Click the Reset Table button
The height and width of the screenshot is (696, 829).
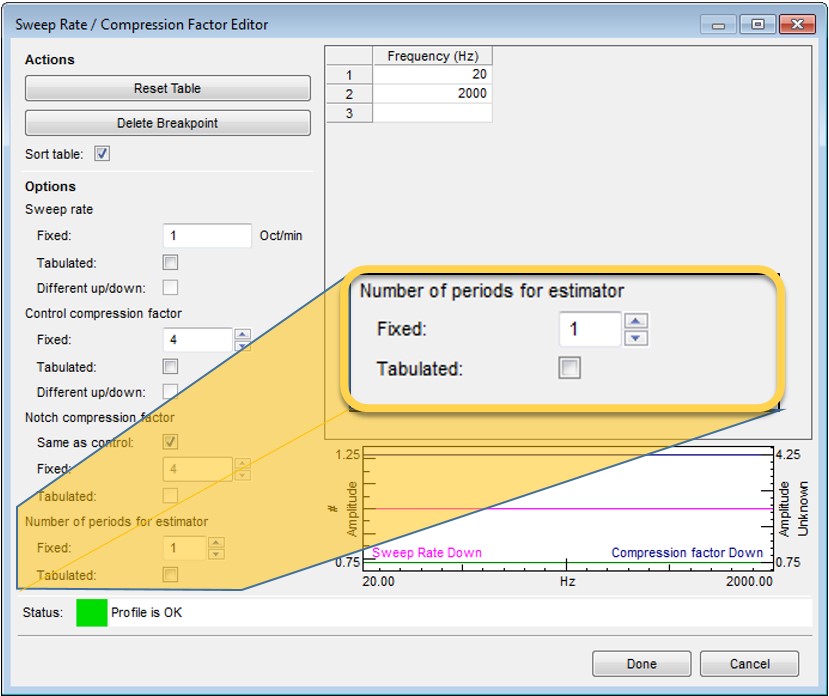pos(167,89)
